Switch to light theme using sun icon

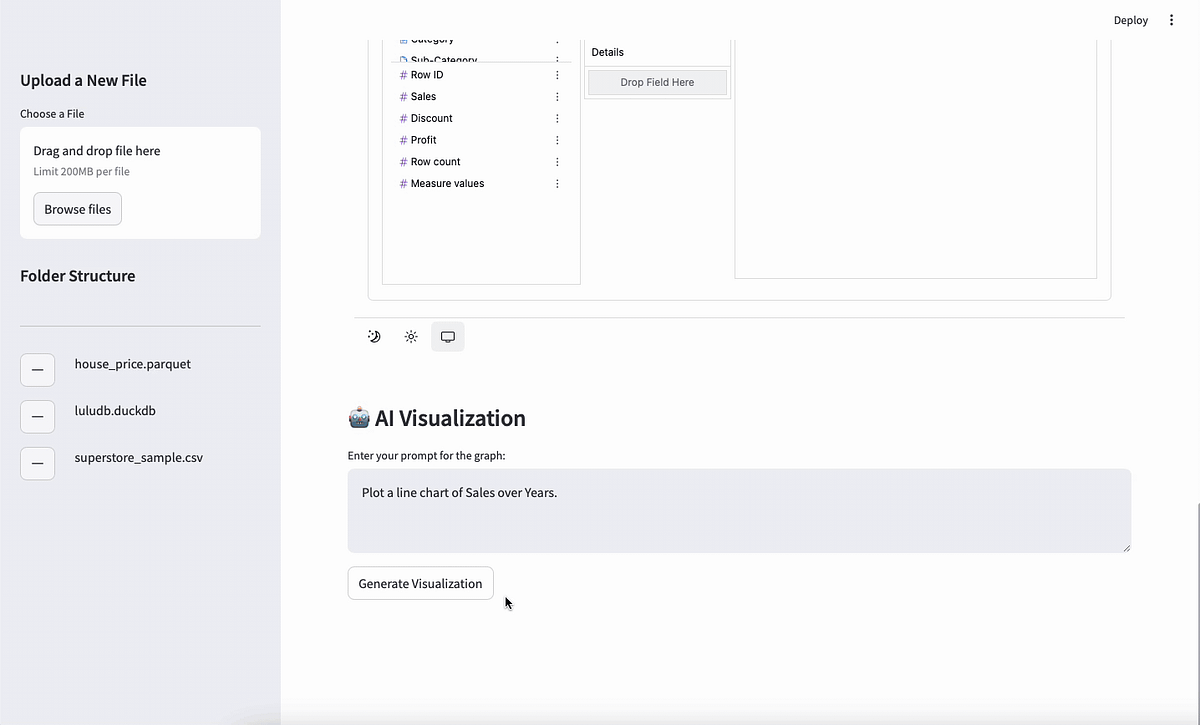point(410,336)
